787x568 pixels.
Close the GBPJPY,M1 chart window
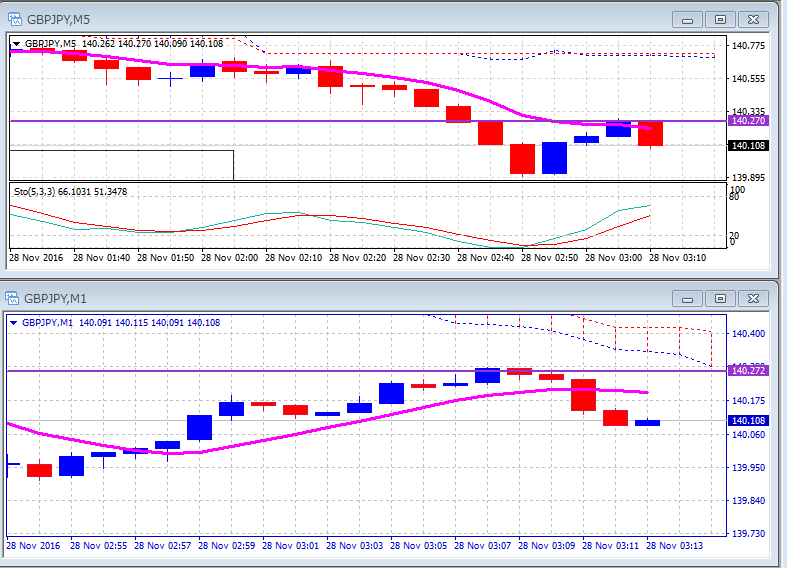(753, 299)
